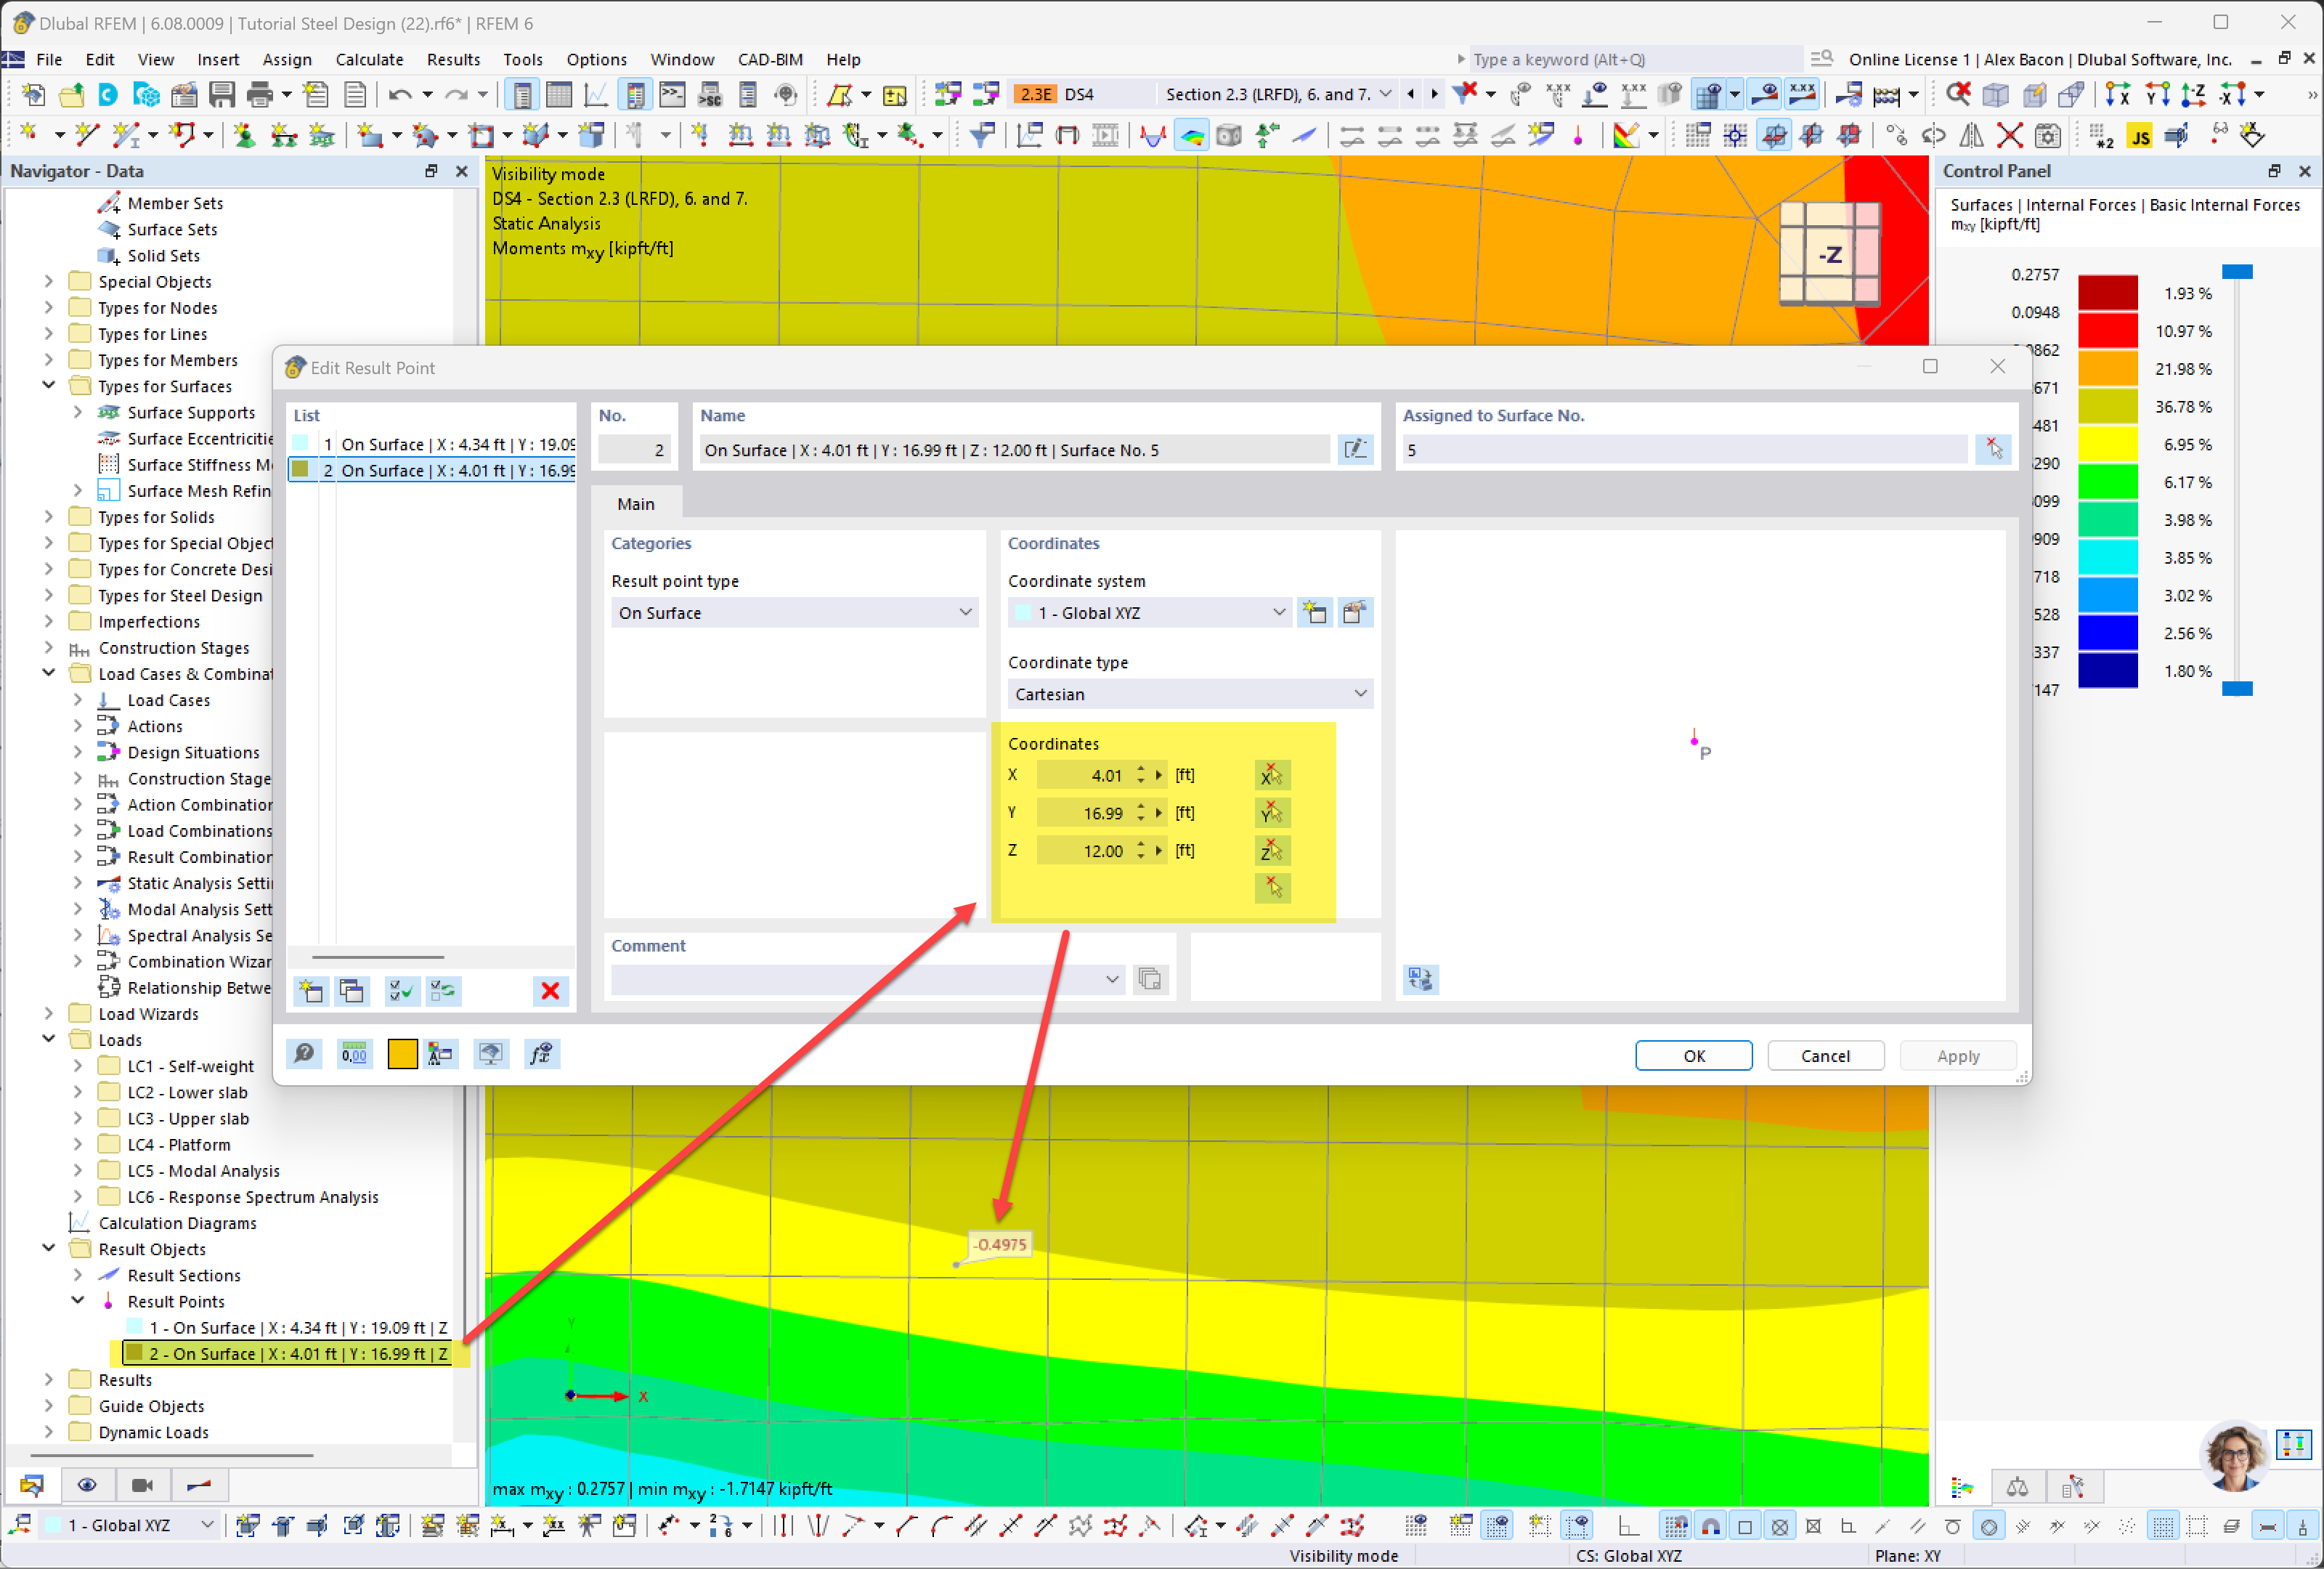Open the Result point type dropdown
2324x1569 pixels.
pos(795,613)
